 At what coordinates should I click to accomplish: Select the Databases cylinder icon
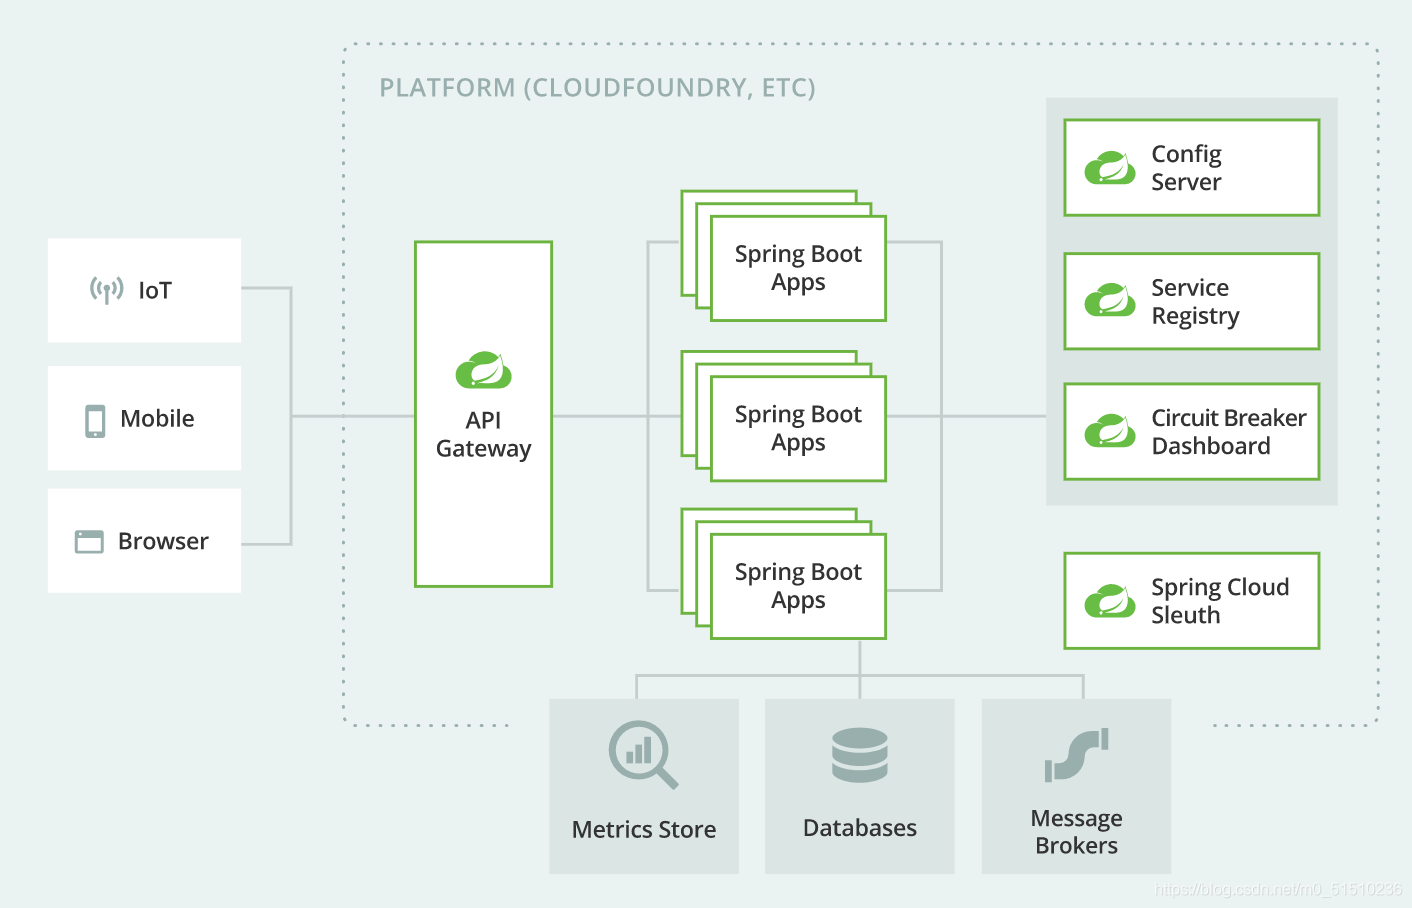860,755
